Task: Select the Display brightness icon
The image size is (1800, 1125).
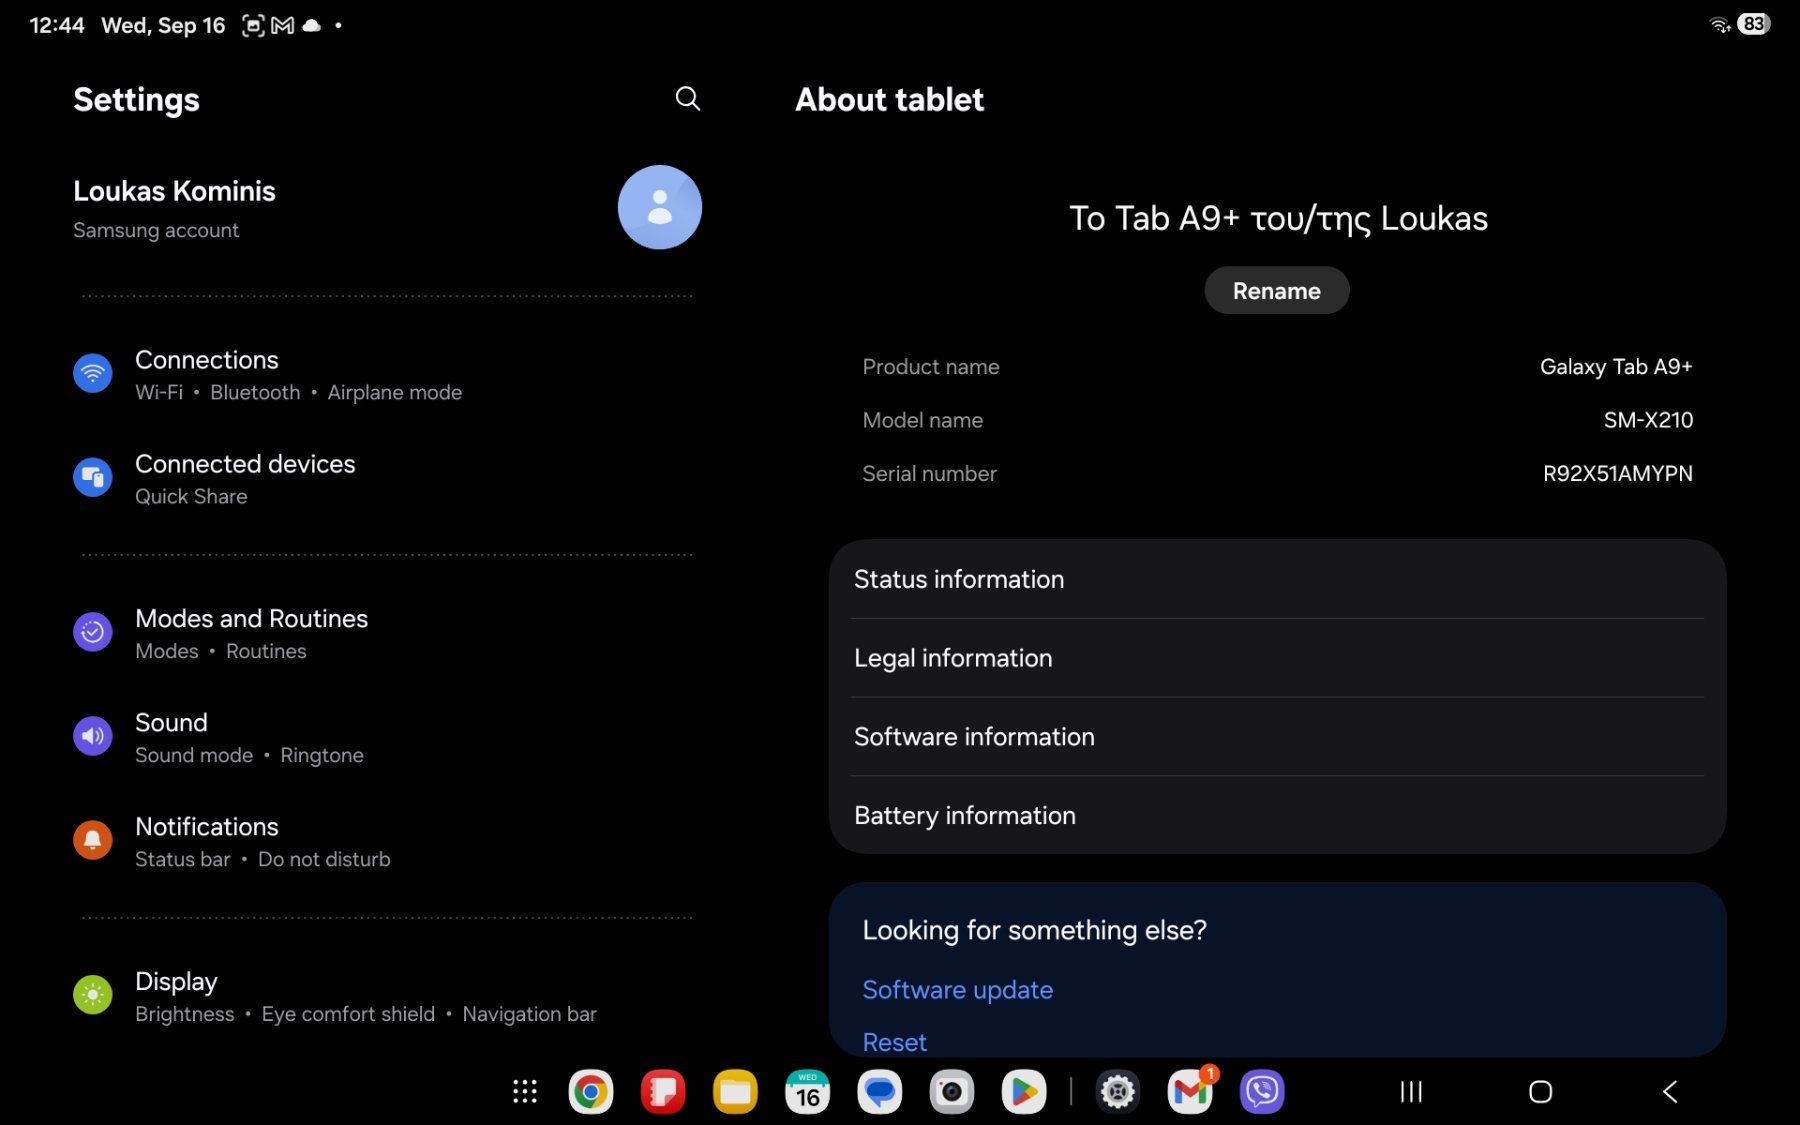Action: tap(93, 995)
